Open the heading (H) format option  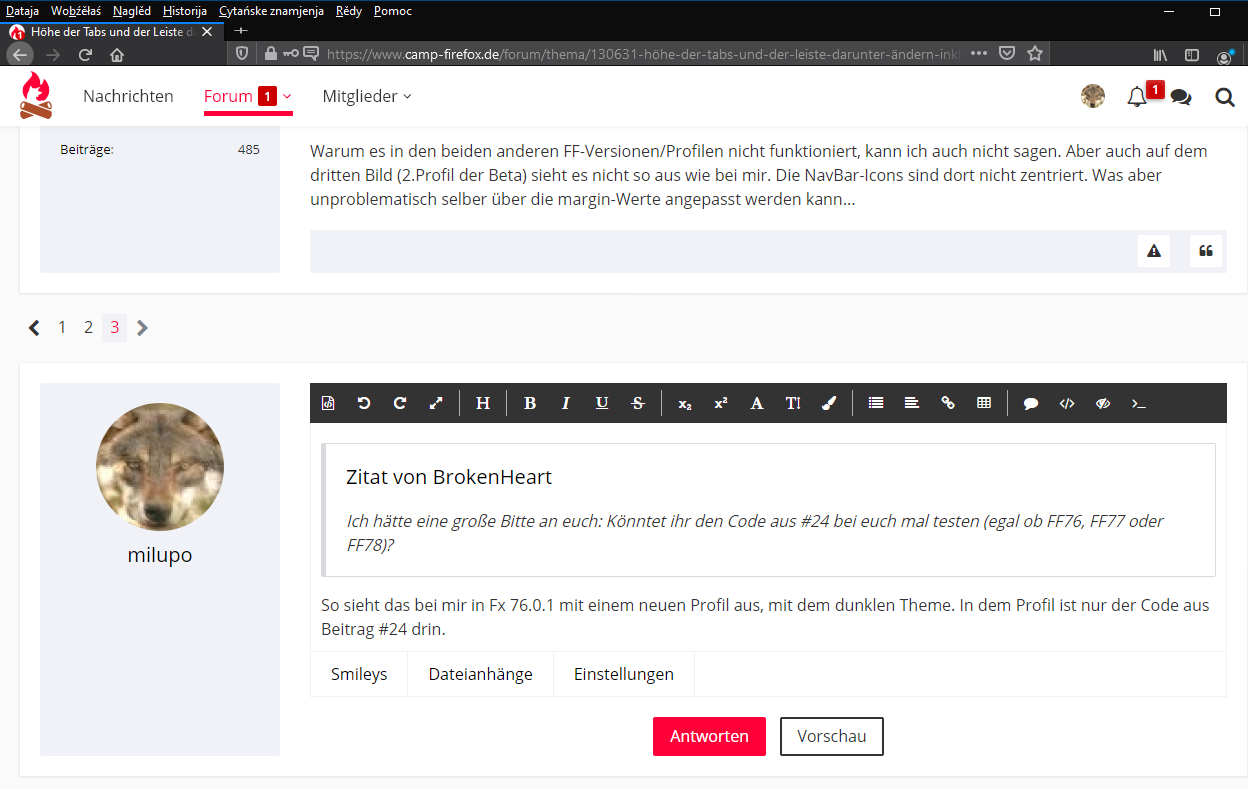tap(483, 403)
